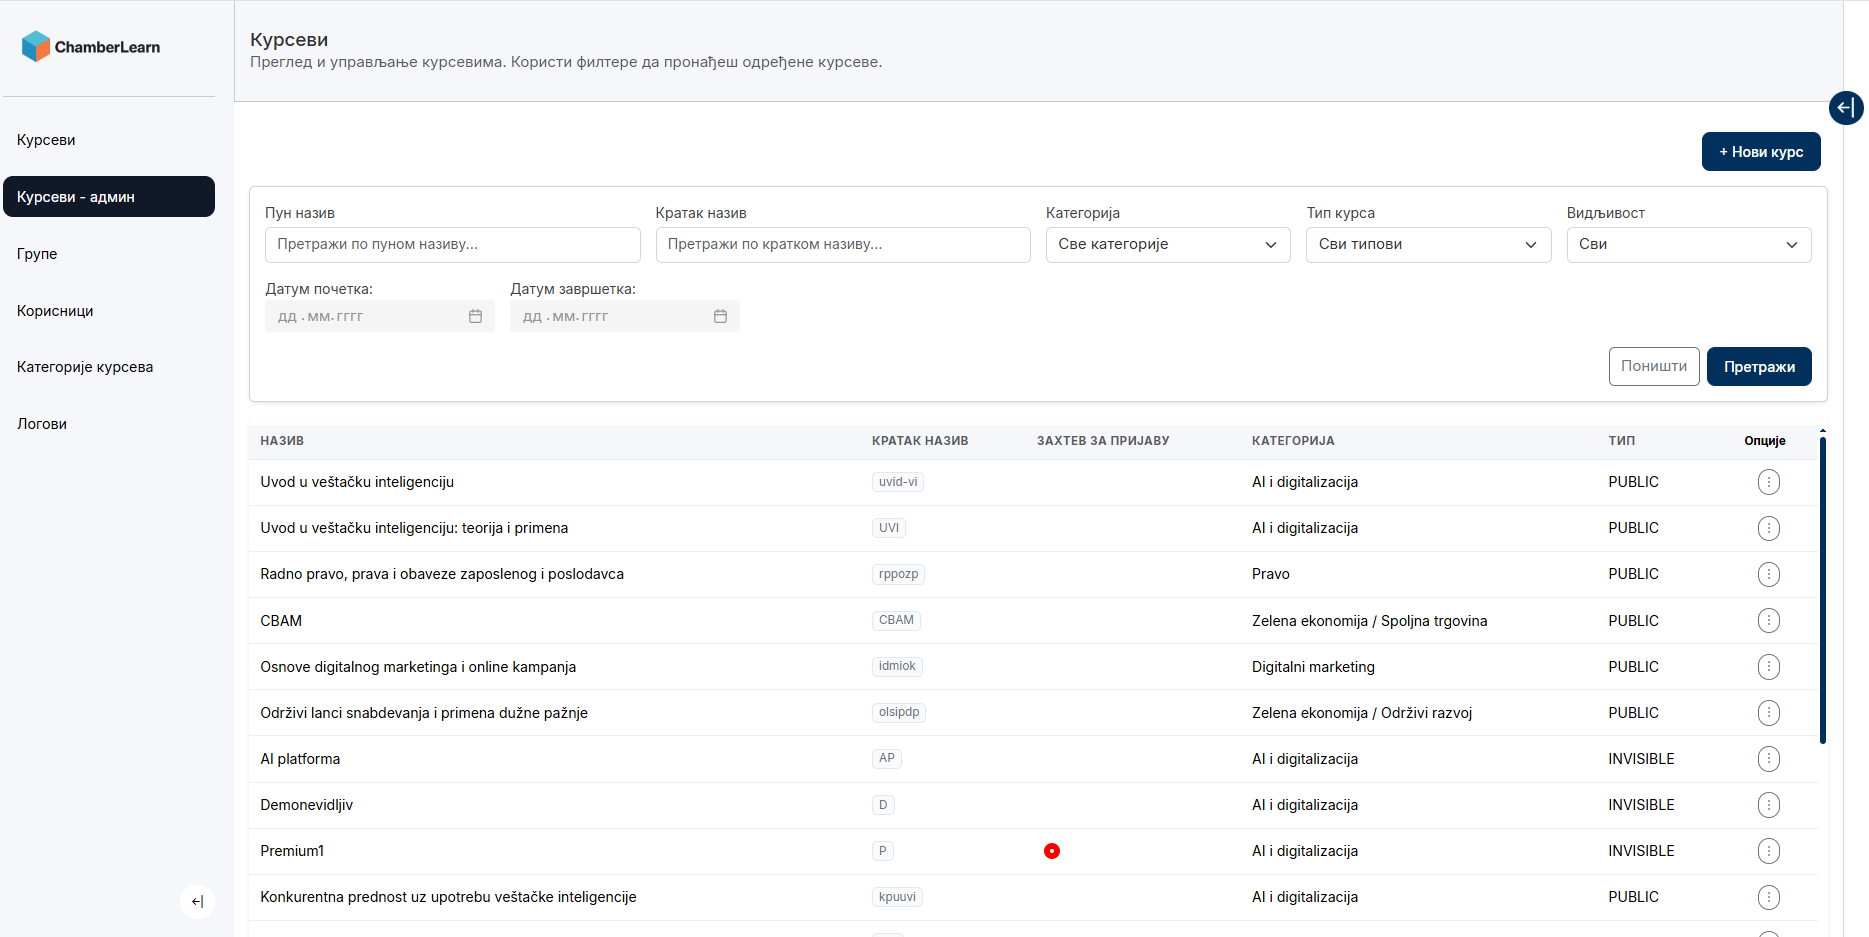
Task: Click the Digitalni marketing category cell
Action: [x=1313, y=667]
